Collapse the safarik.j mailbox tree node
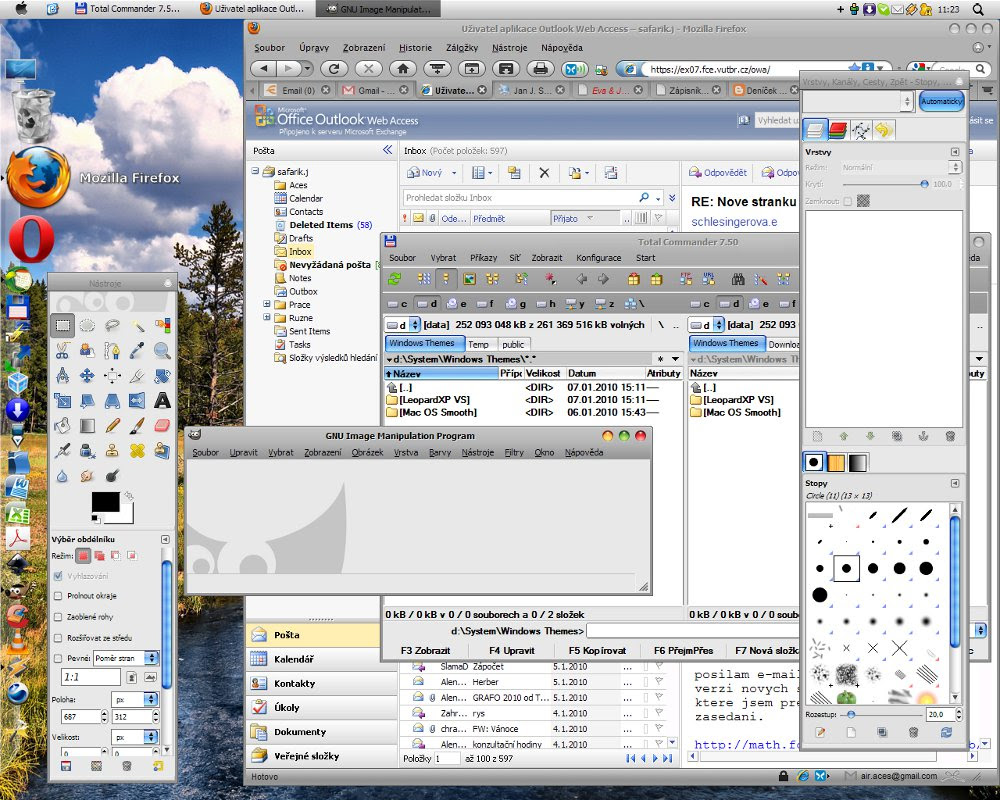Viewport: 1000px width, 800px height. tap(255, 171)
